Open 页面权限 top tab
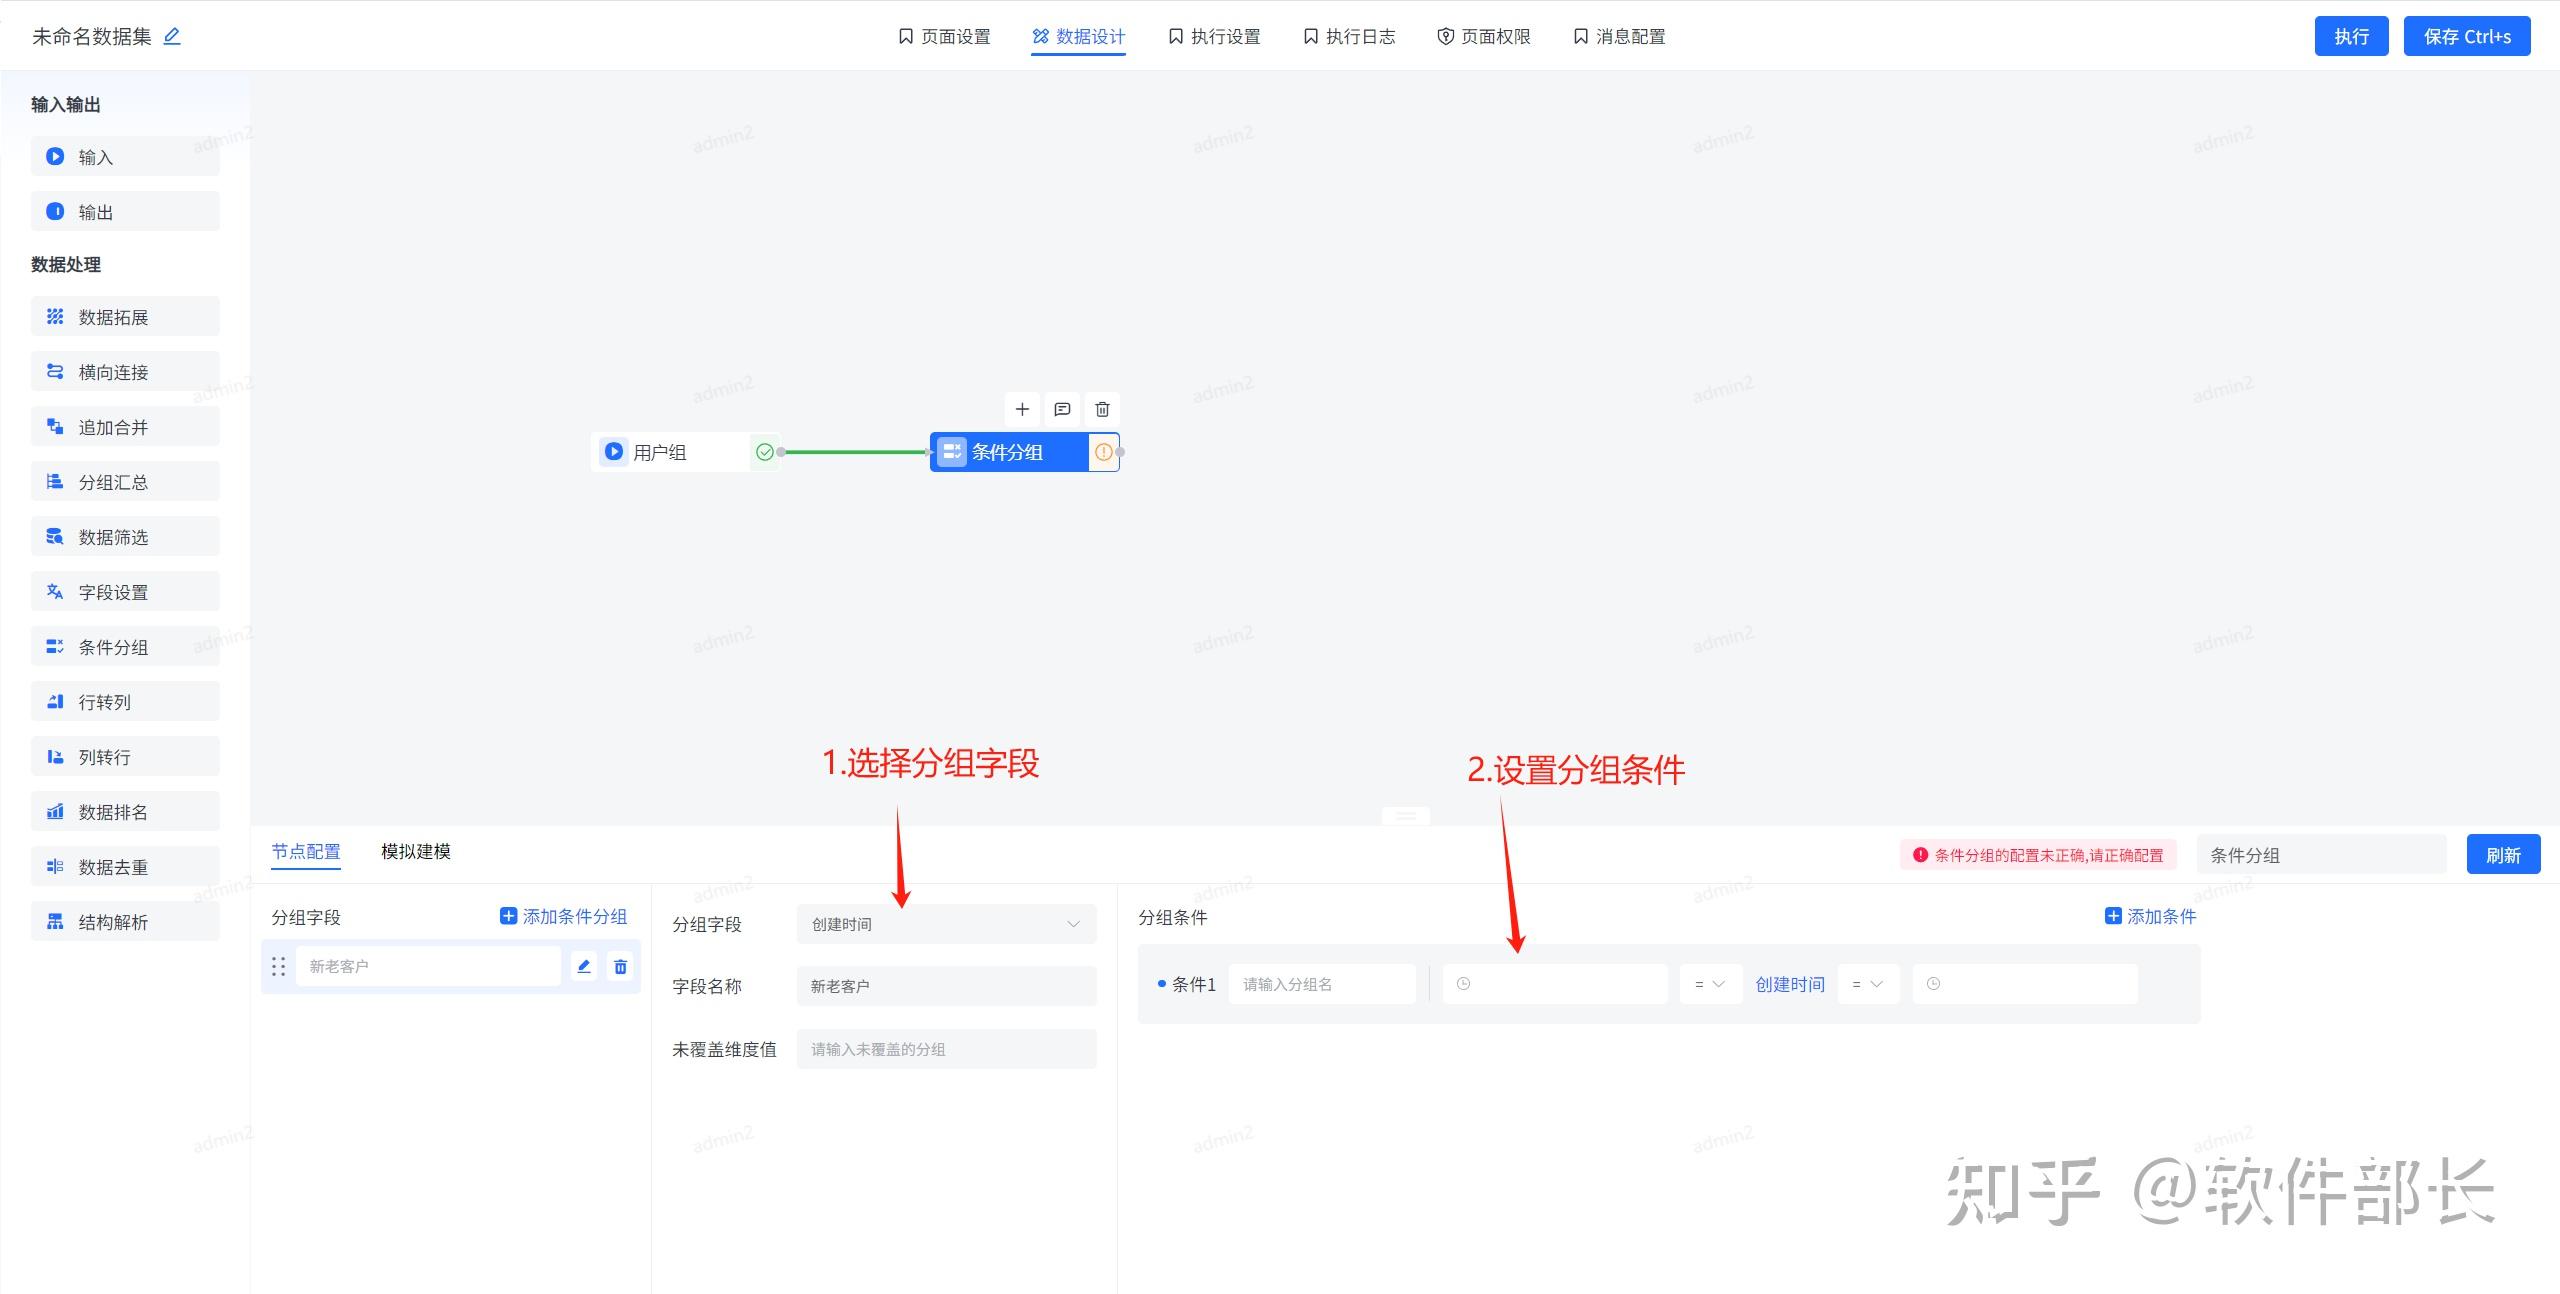The height and width of the screenshot is (1294, 2560). click(1484, 37)
